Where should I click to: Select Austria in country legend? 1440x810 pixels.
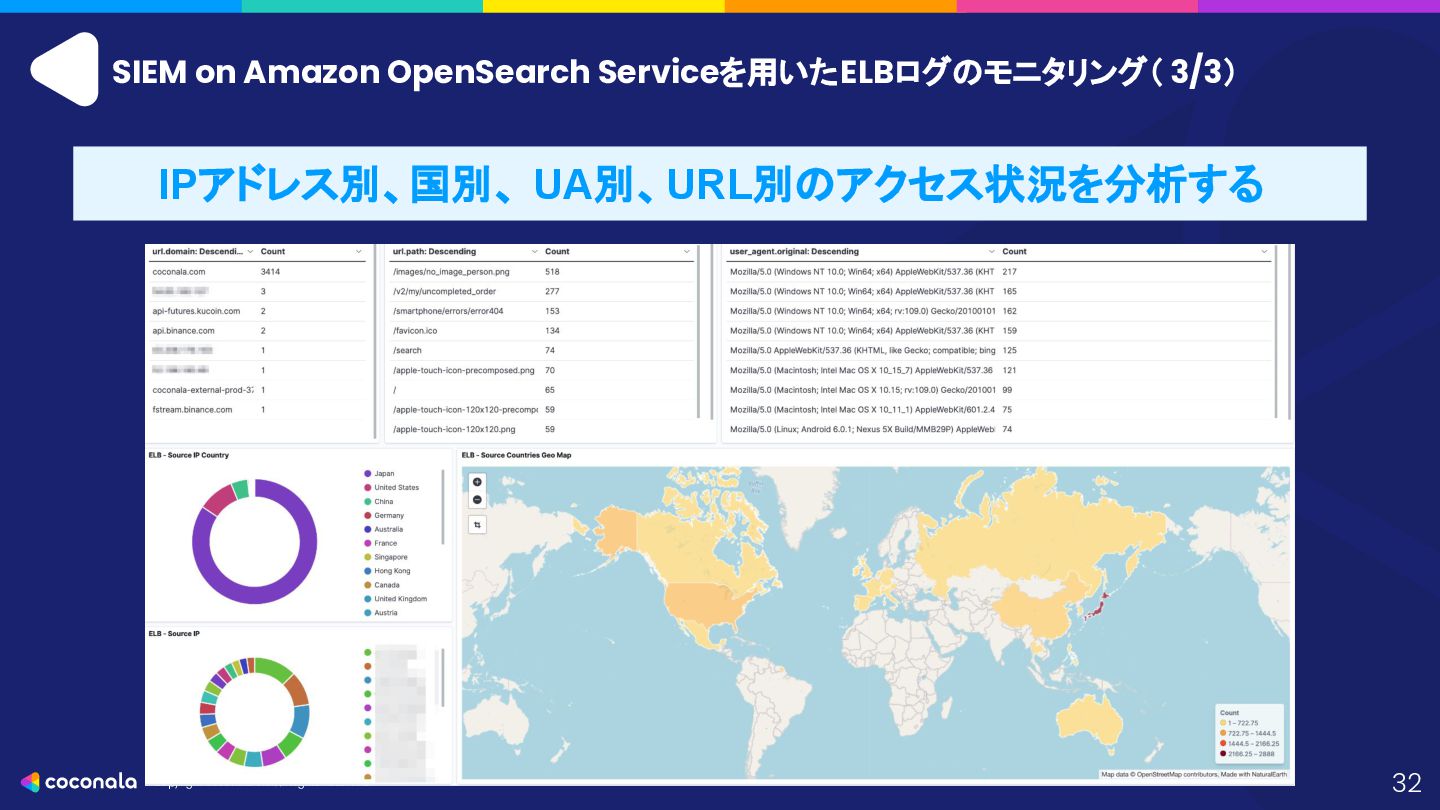[x=386, y=613]
